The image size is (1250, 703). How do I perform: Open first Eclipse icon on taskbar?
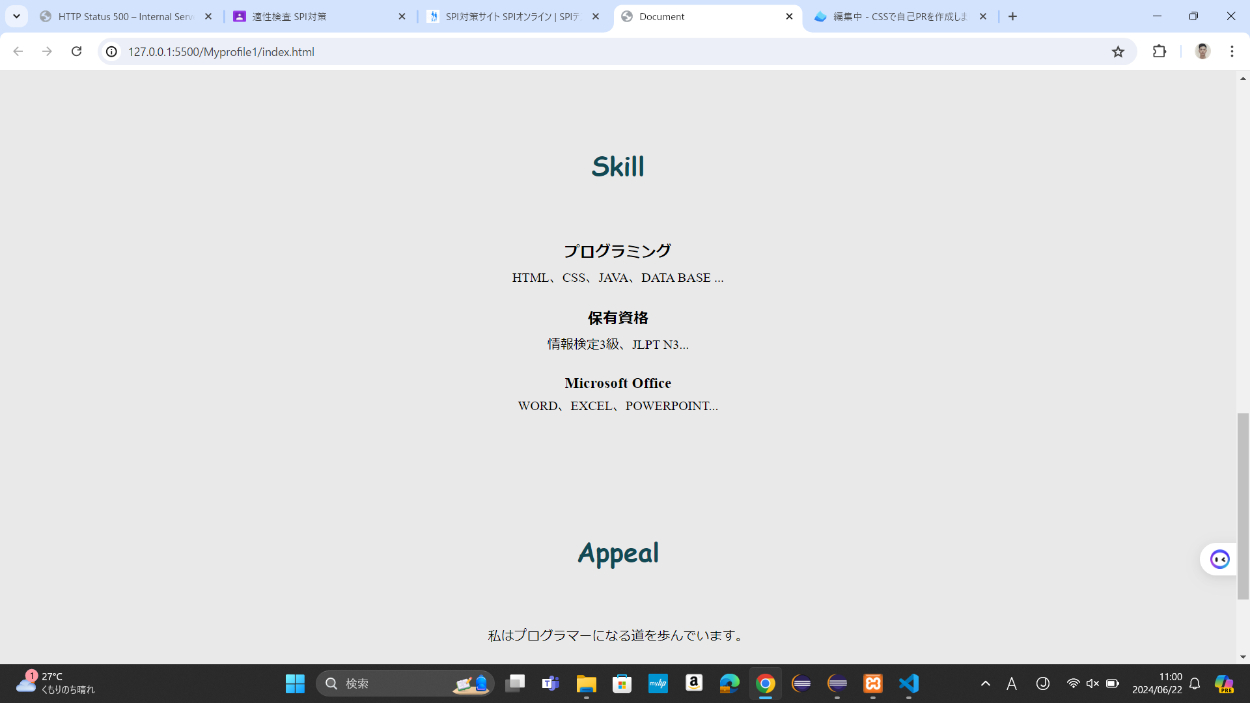(x=801, y=684)
